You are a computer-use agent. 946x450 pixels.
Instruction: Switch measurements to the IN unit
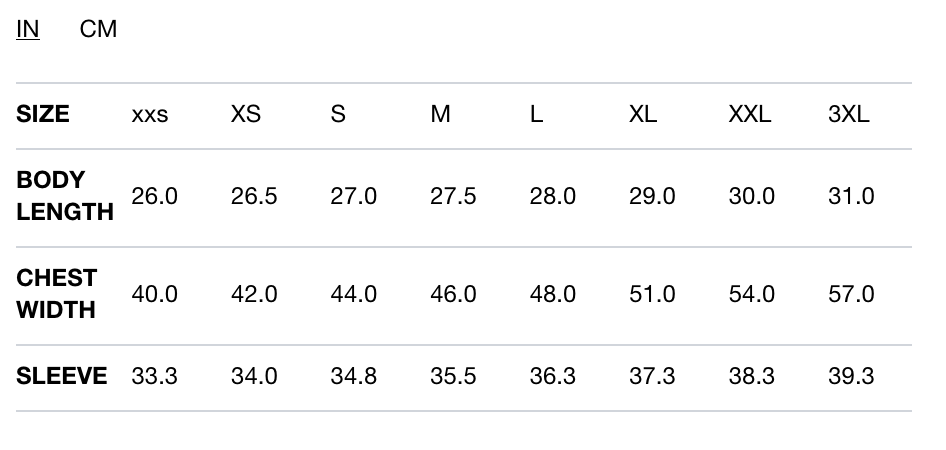28,30
